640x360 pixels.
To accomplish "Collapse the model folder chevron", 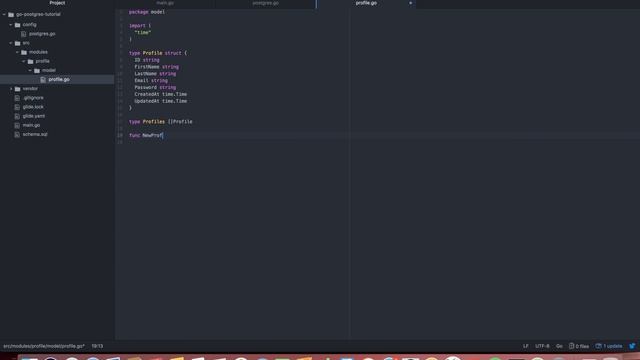I will pyautogui.click(x=31, y=71).
